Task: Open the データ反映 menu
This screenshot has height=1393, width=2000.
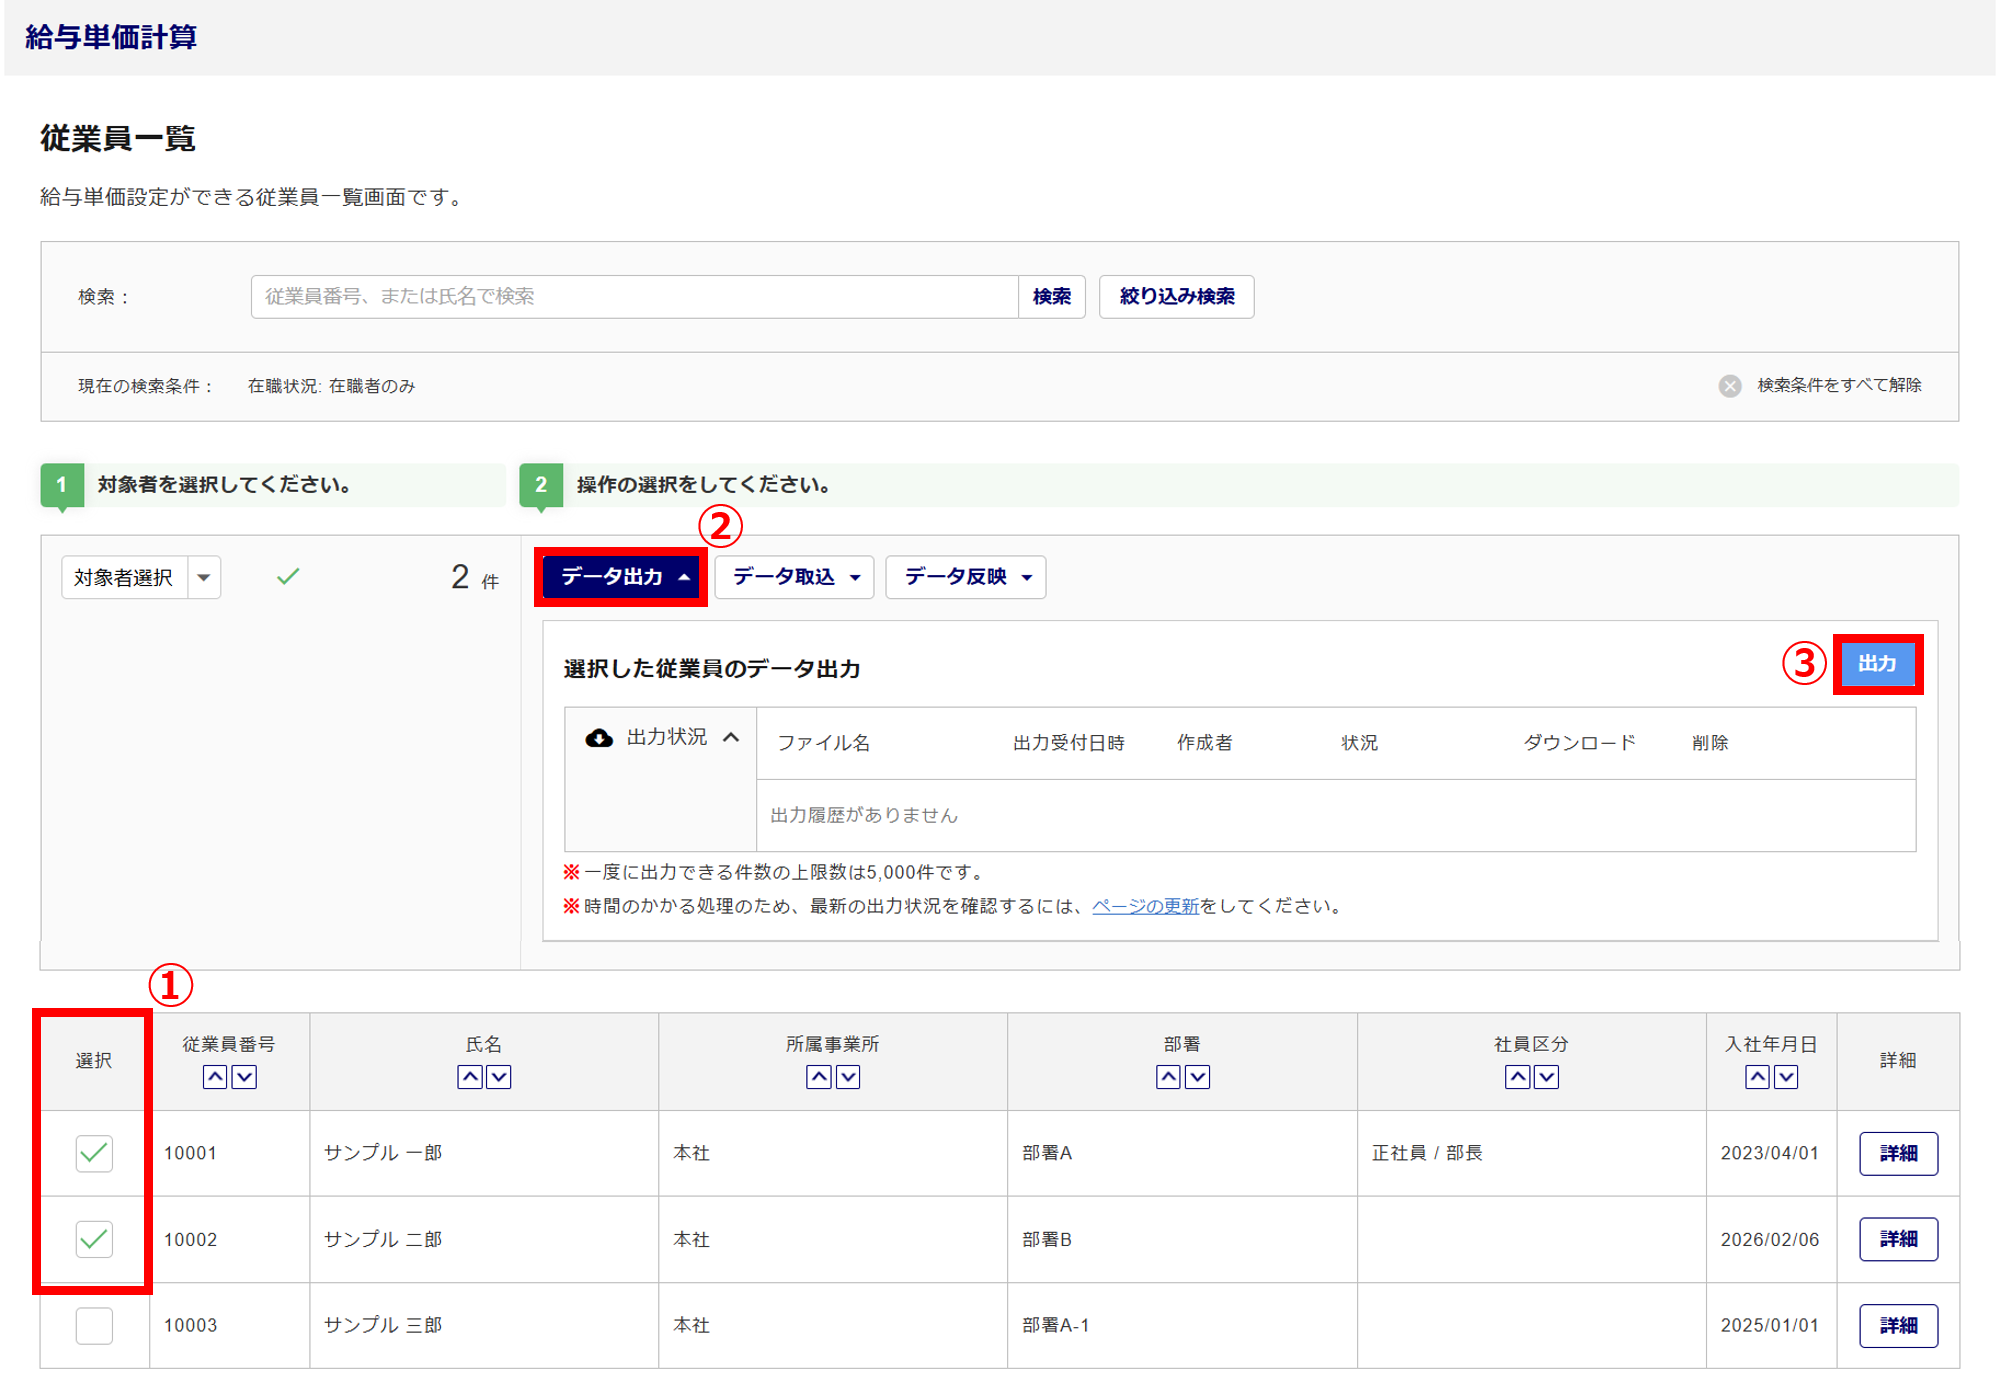Action: point(966,577)
